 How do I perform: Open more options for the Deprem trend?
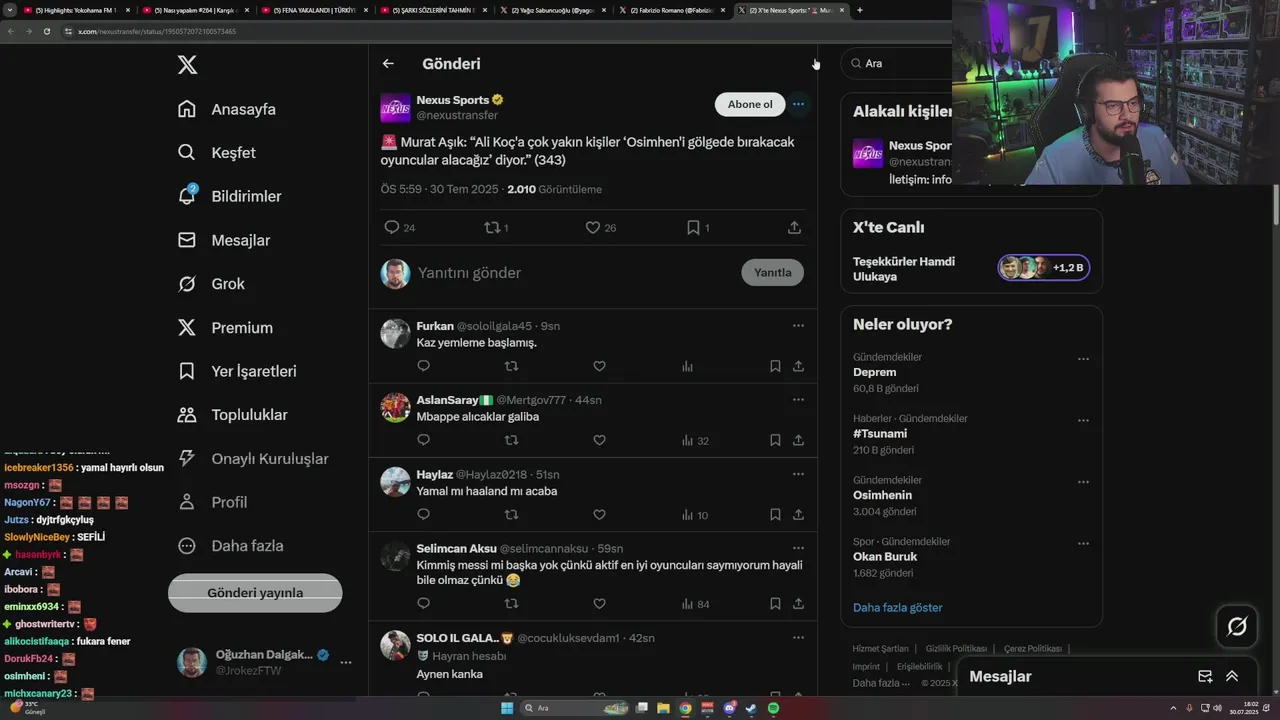pos(1083,359)
